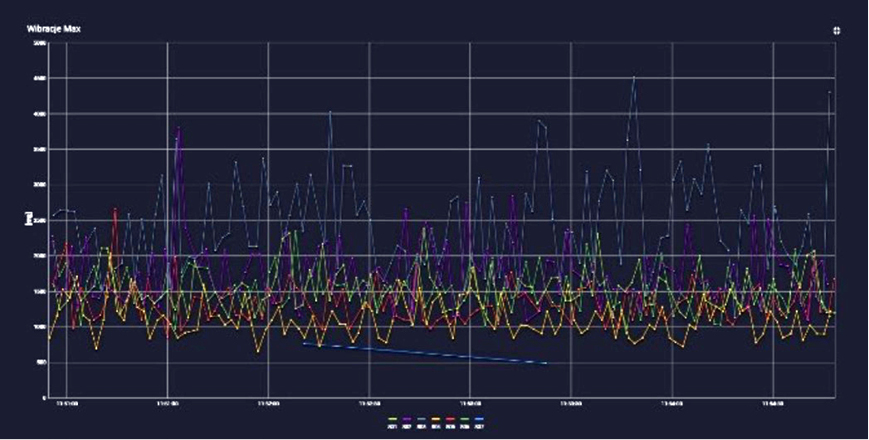This screenshot has height=440, width=869.
Task: Select the highest gray-blue peak data point
Action: point(634,78)
